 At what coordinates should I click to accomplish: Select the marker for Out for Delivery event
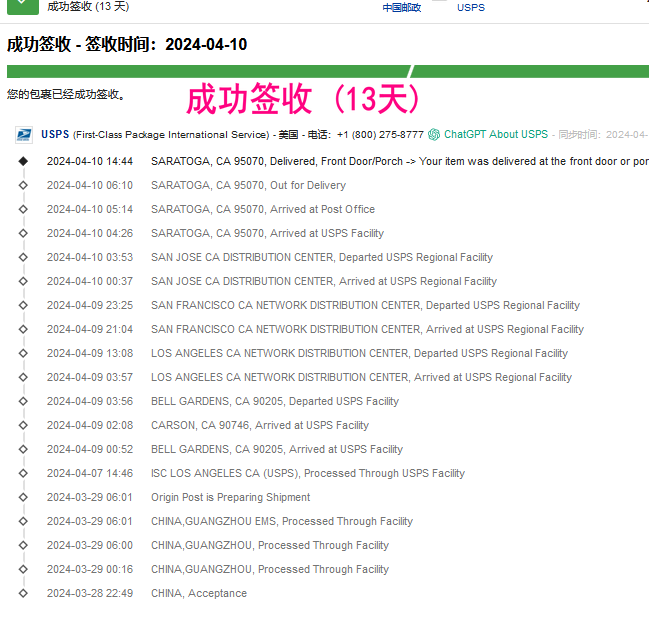click(x=23, y=185)
